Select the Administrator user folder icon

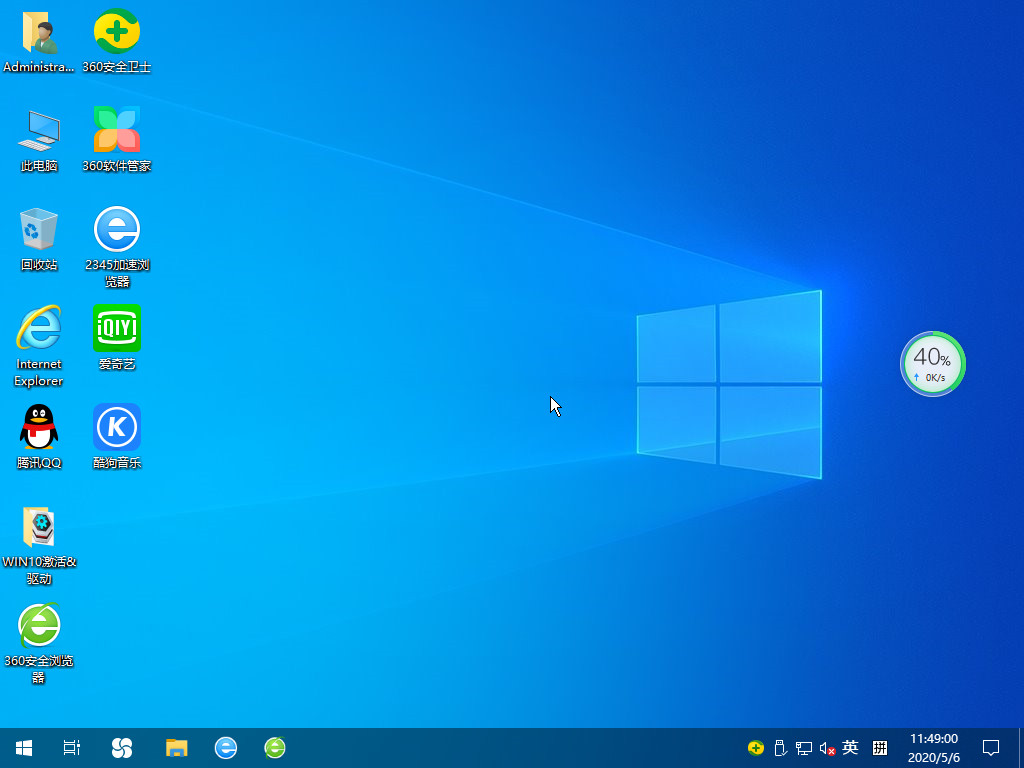click(x=39, y=33)
